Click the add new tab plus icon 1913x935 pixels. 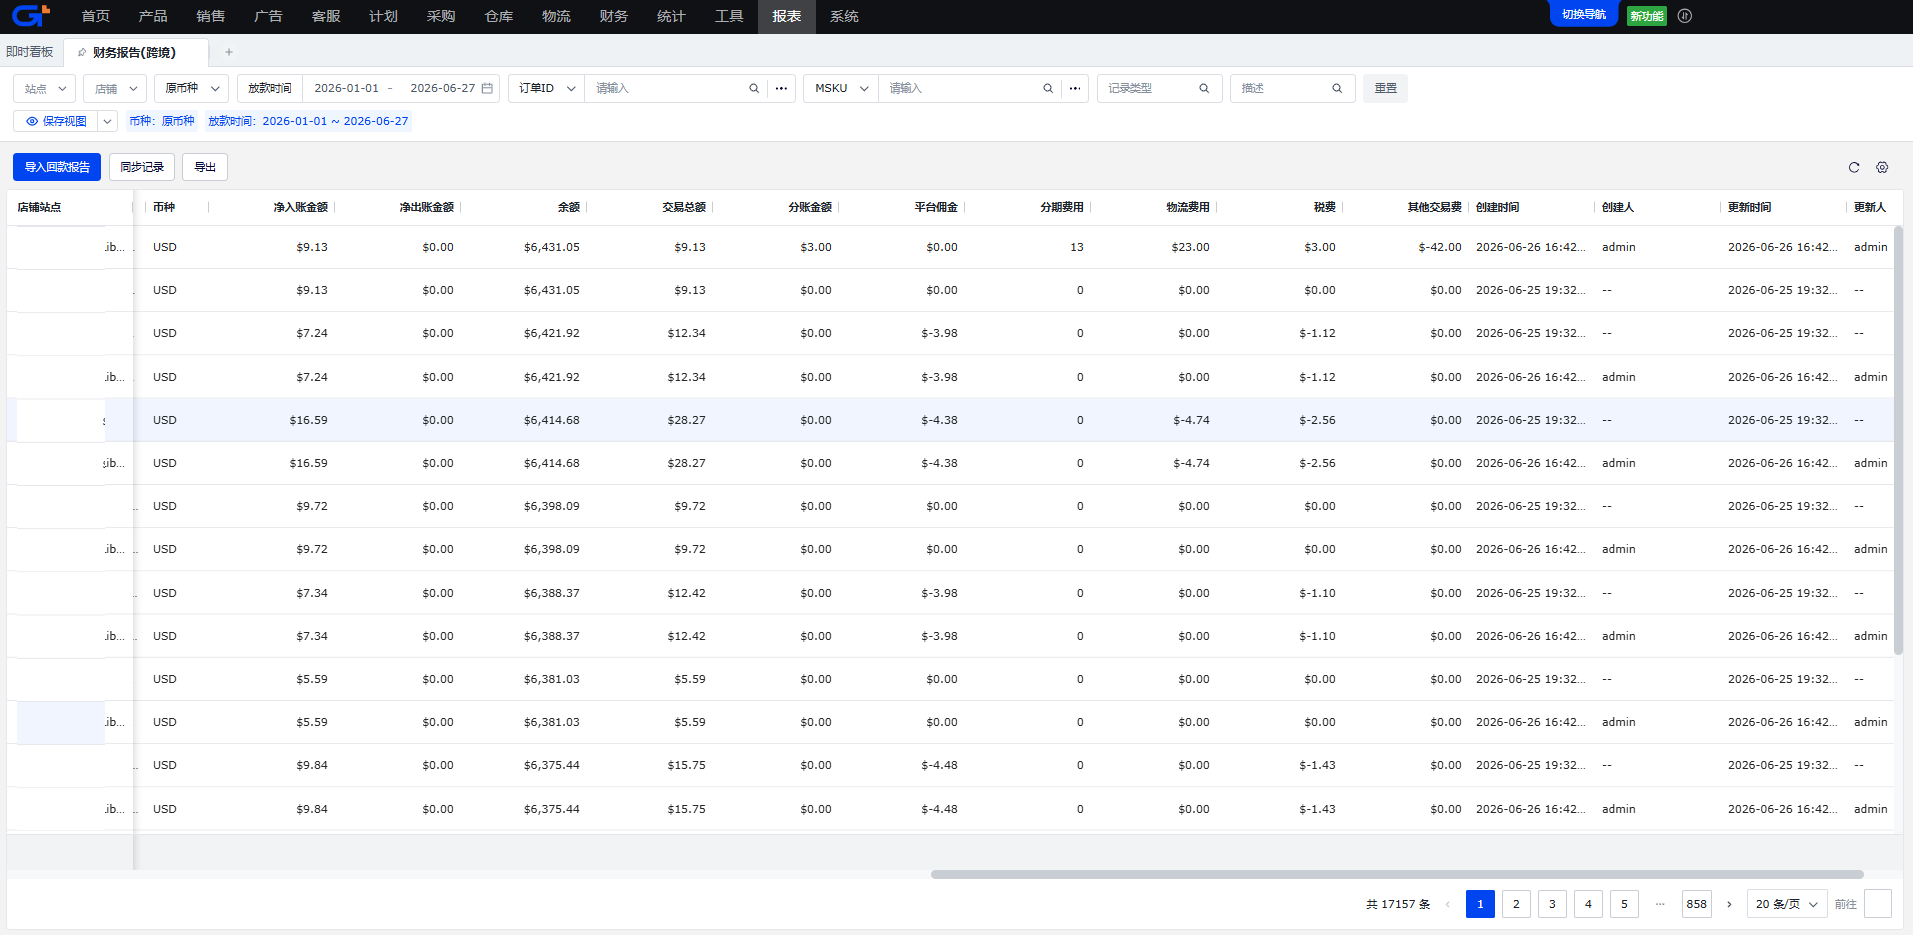pos(229,52)
